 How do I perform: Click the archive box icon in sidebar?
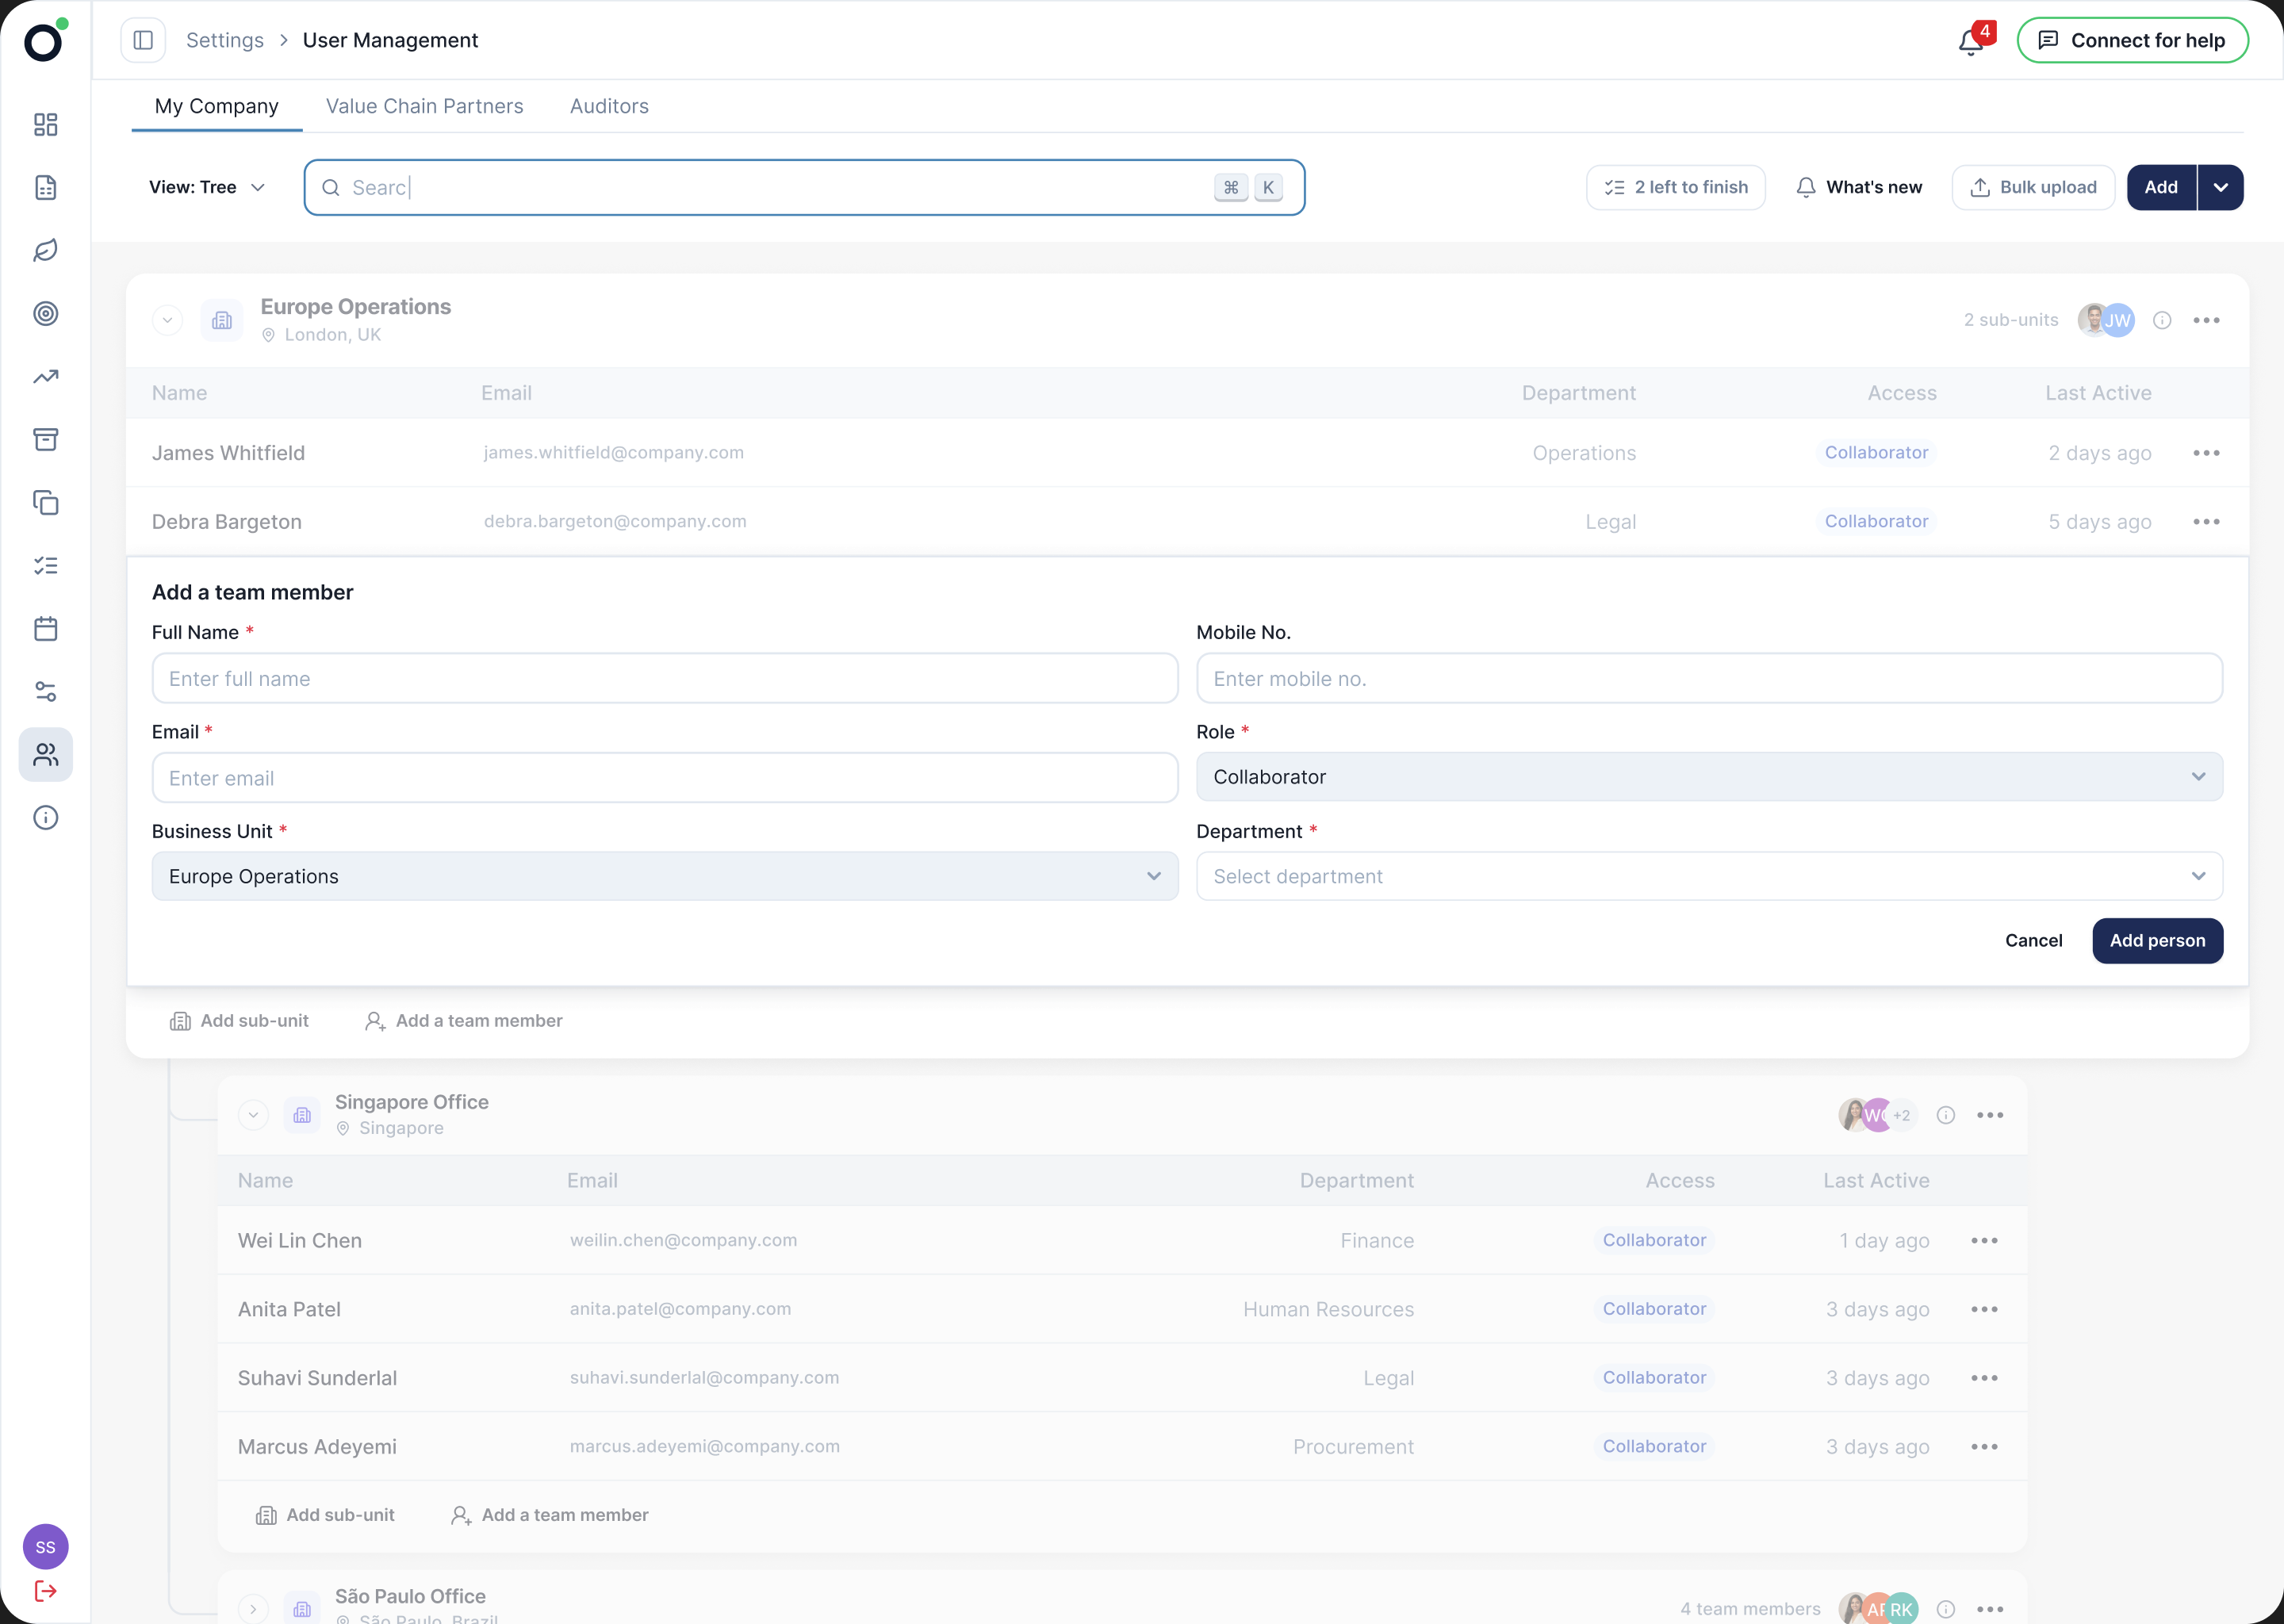[46, 439]
